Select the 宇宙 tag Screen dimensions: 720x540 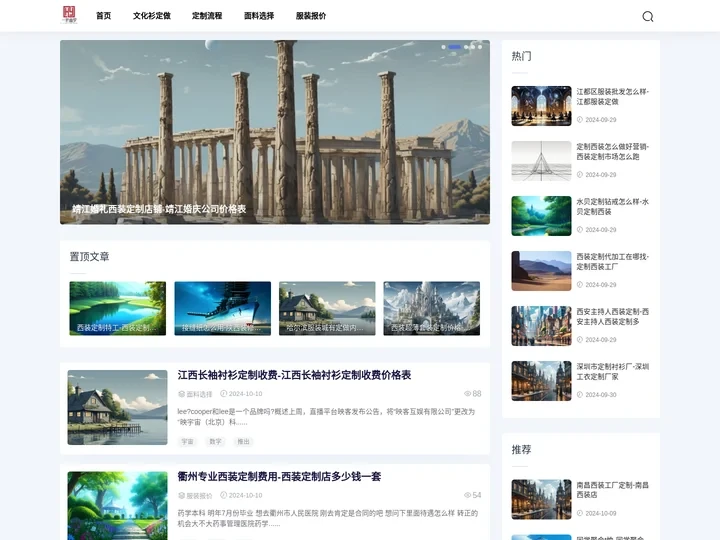[x=187, y=441]
